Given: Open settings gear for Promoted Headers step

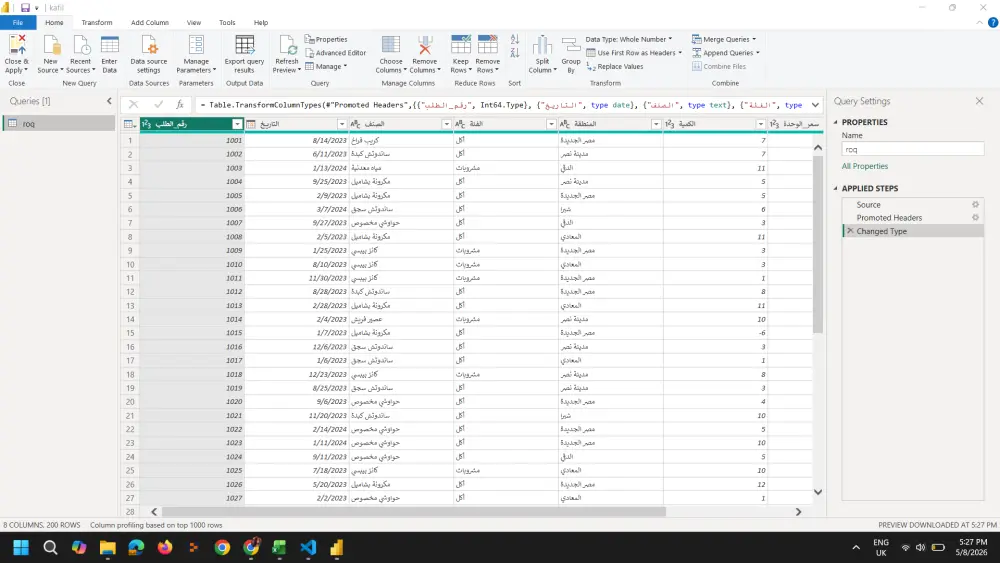Looking at the screenshot, I should click(x=975, y=217).
